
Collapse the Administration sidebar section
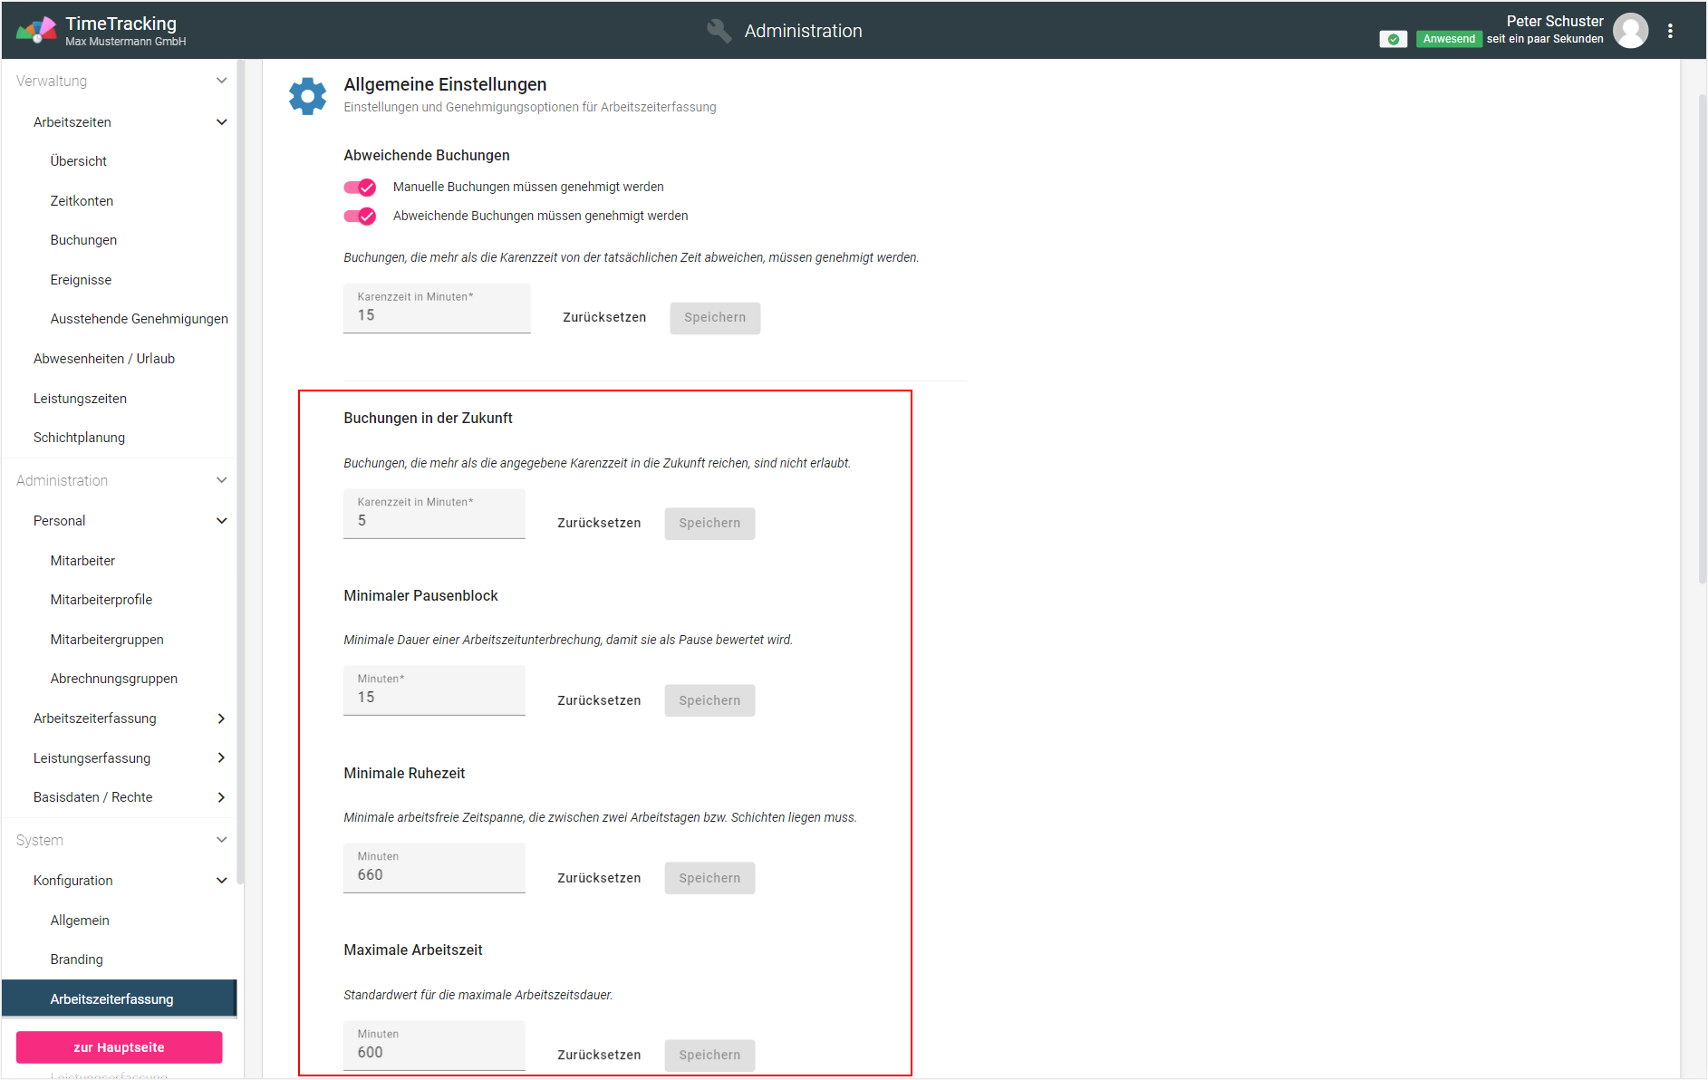tap(221, 481)
